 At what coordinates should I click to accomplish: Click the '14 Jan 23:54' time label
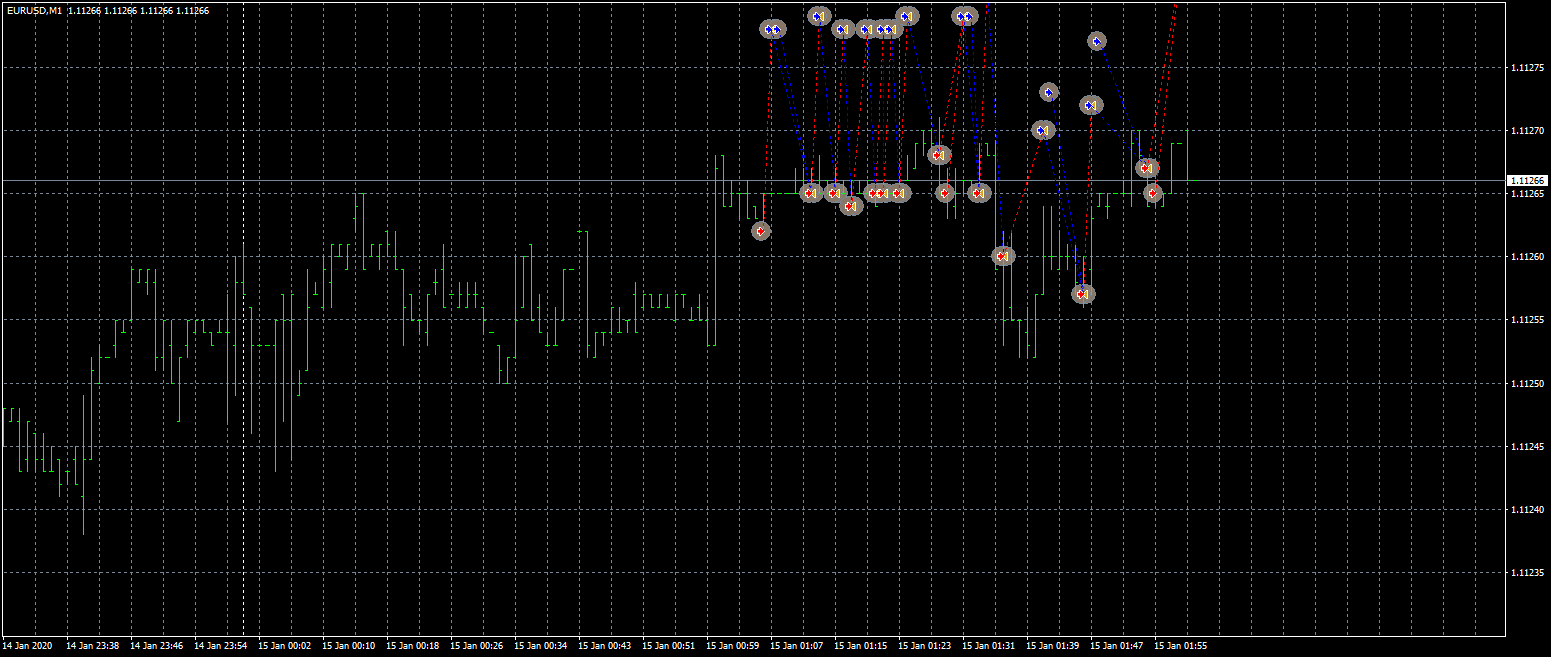(221, 646)
